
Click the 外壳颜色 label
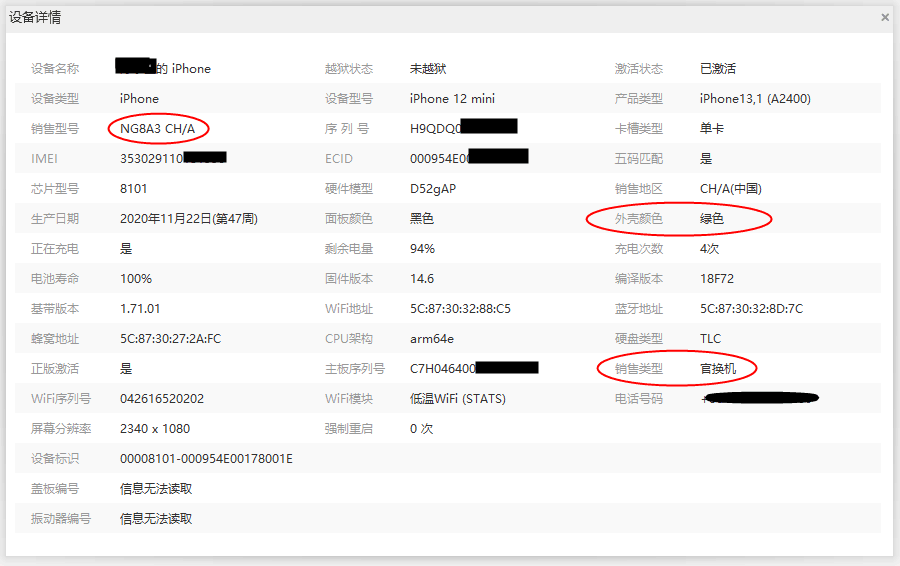pyautogui.click(x=638, y=219)
